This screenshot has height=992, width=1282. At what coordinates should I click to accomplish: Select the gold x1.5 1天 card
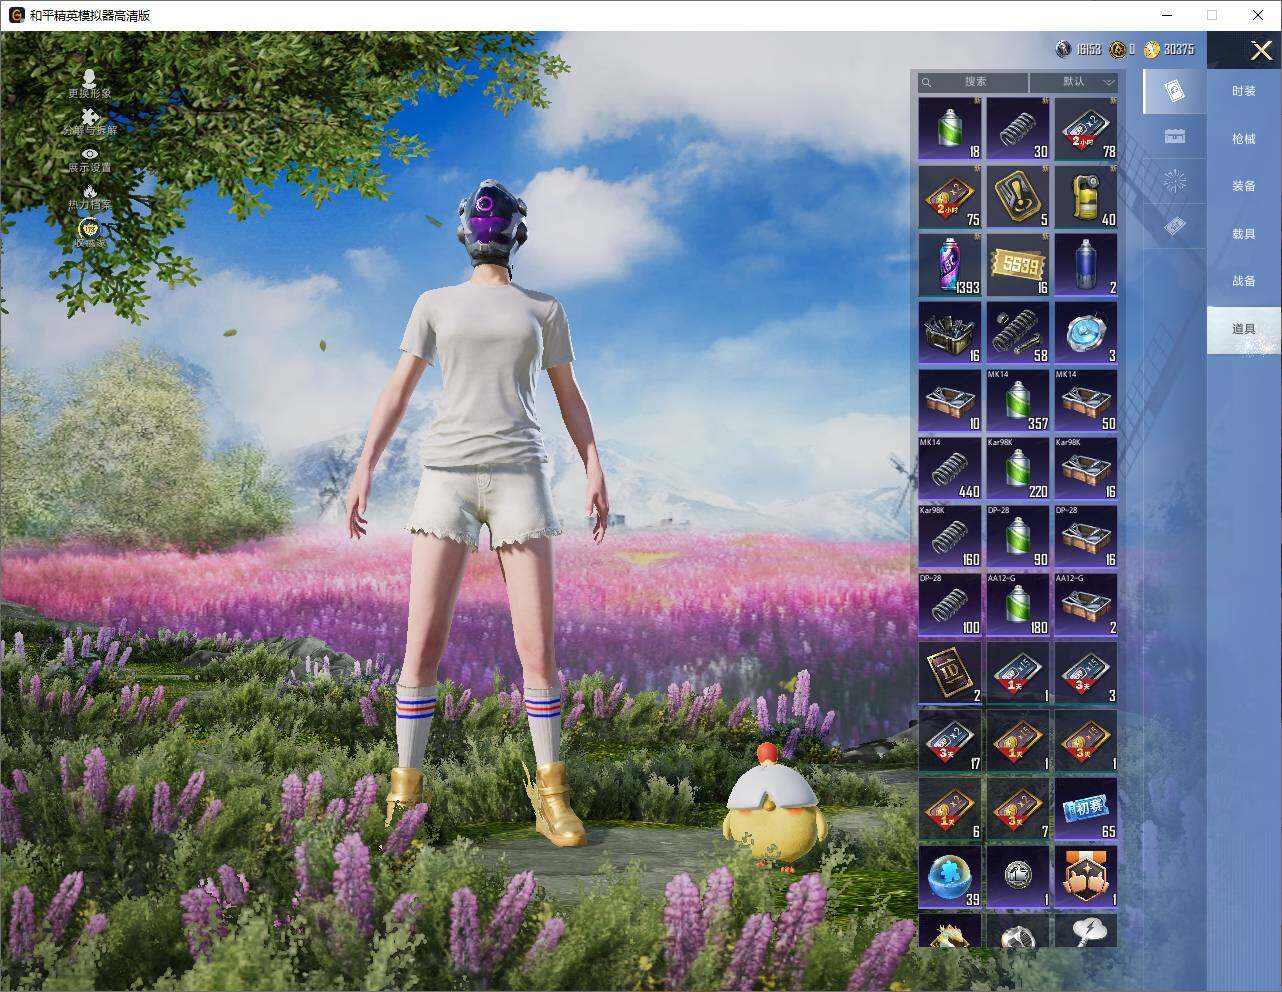click(1018, 741)
